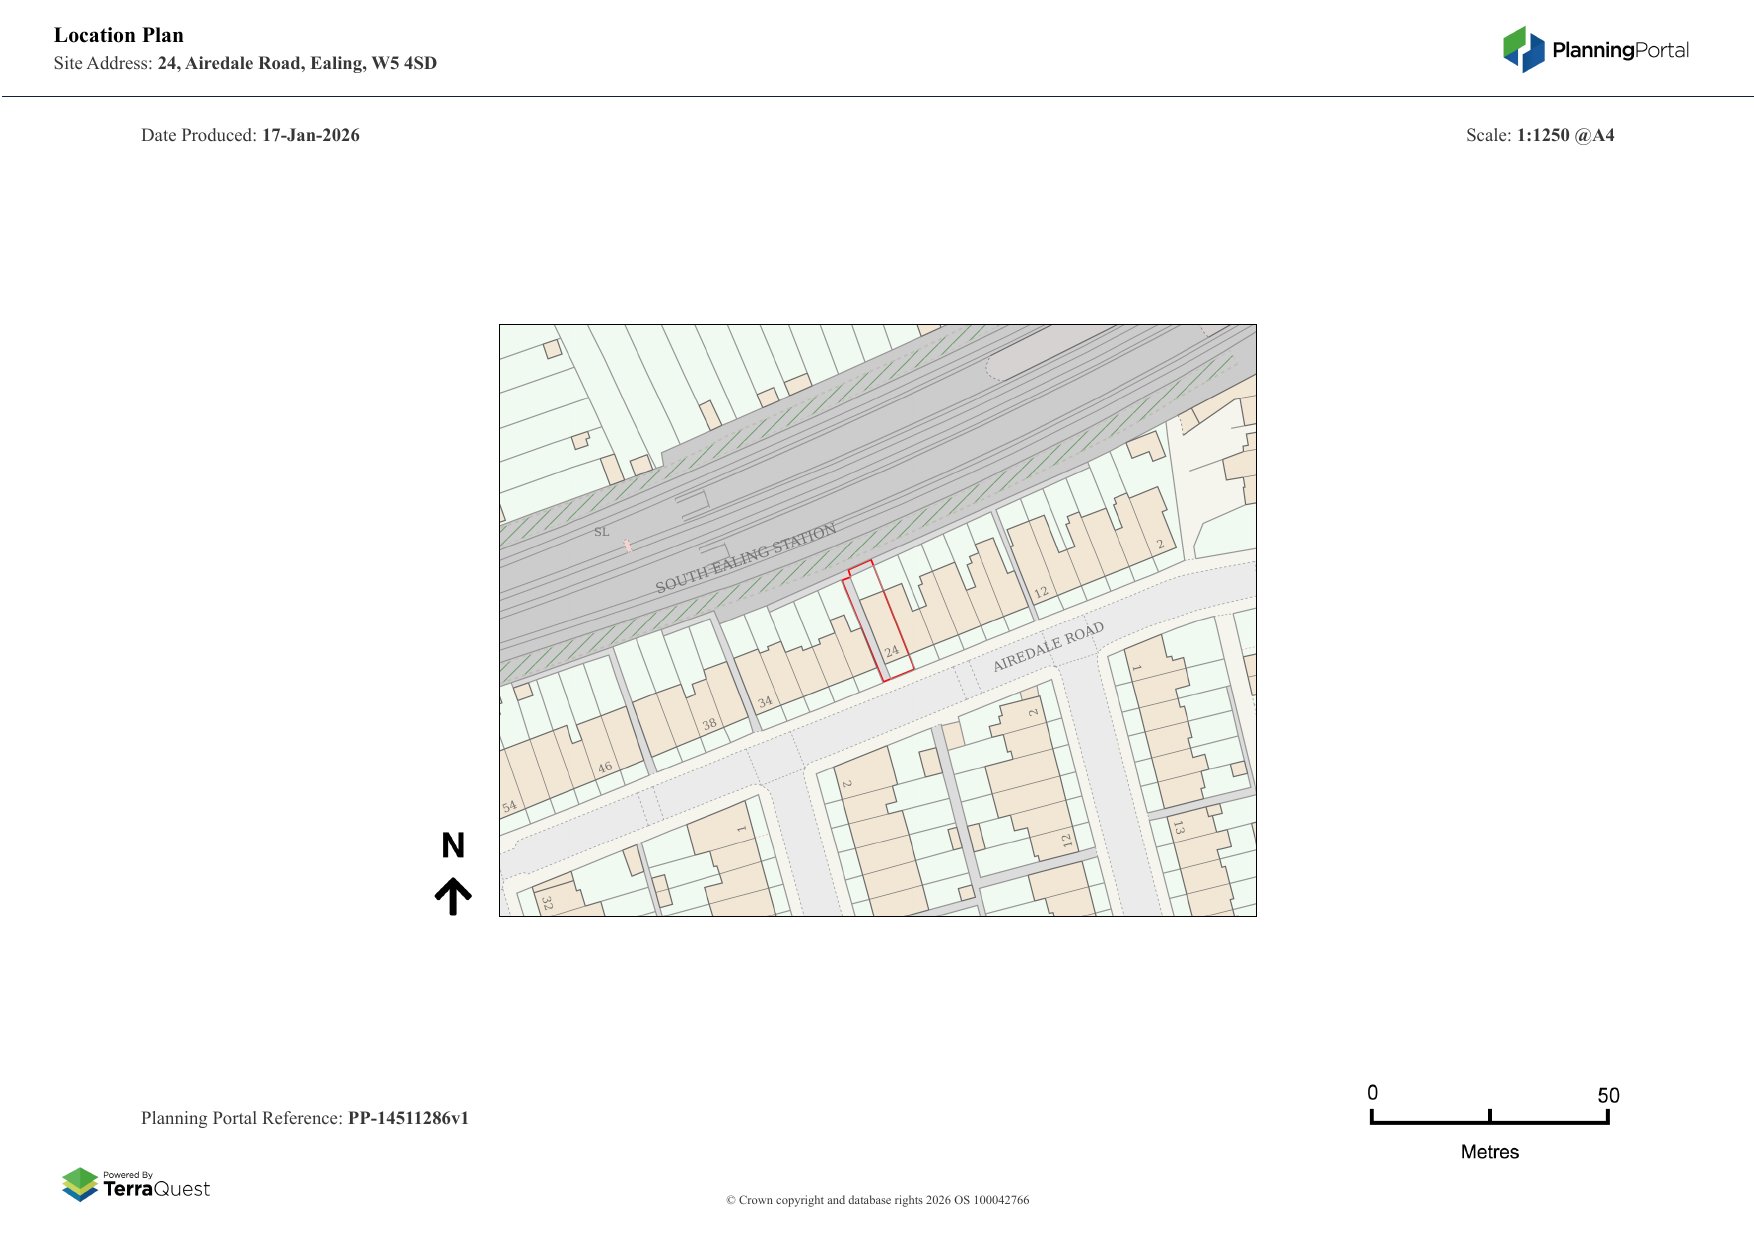
Task: Click the date 17-Jan-2026
Action: [311, 135]
